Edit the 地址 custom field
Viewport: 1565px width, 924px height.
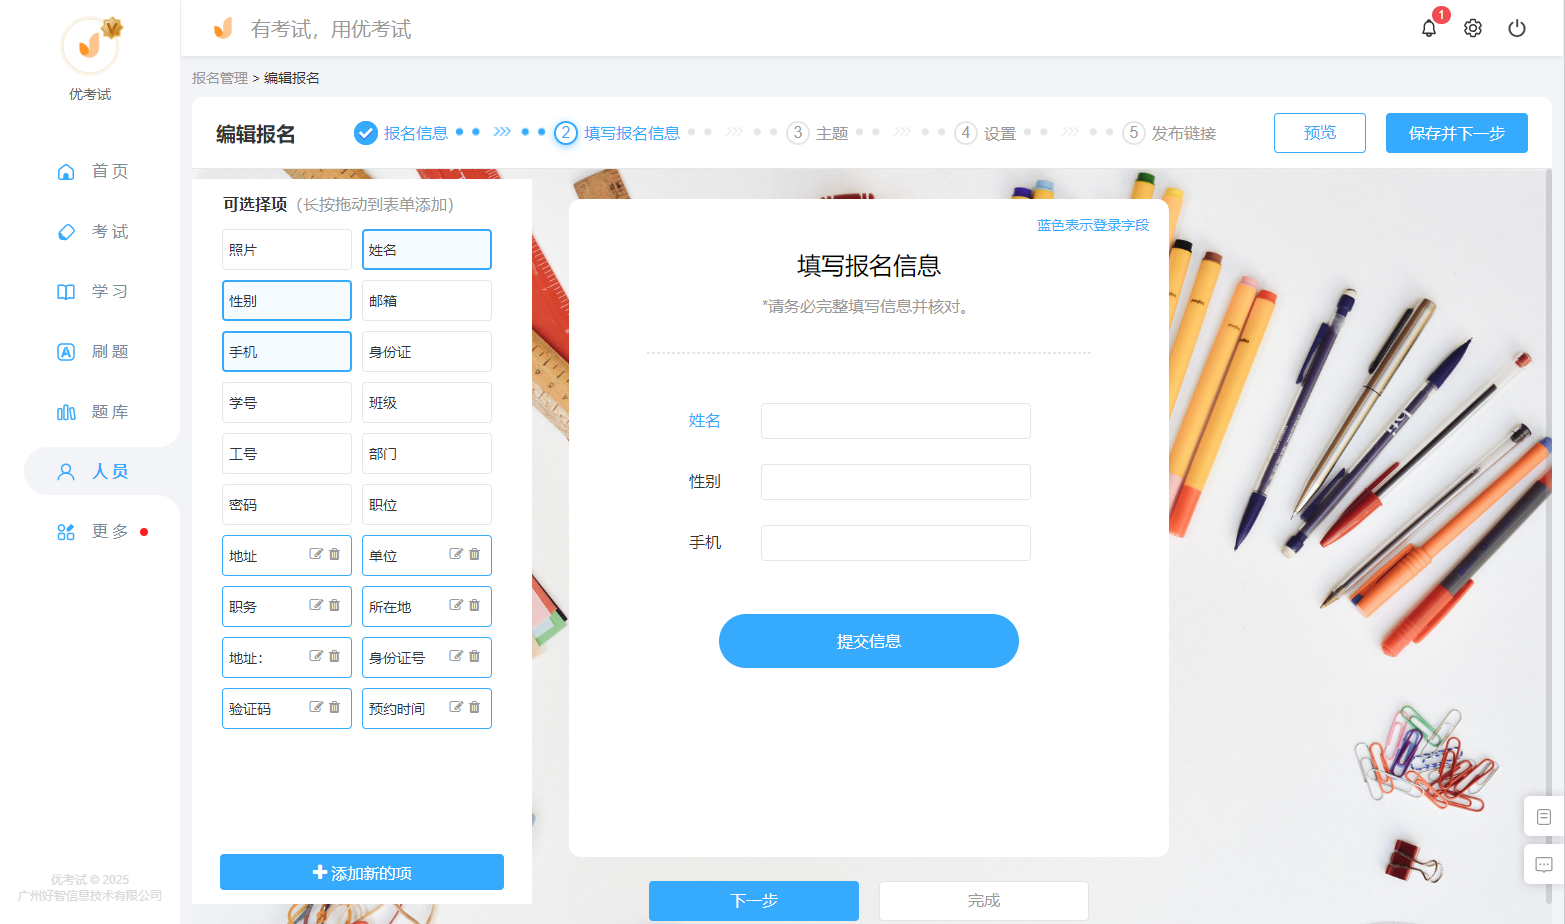pos(316,554)
